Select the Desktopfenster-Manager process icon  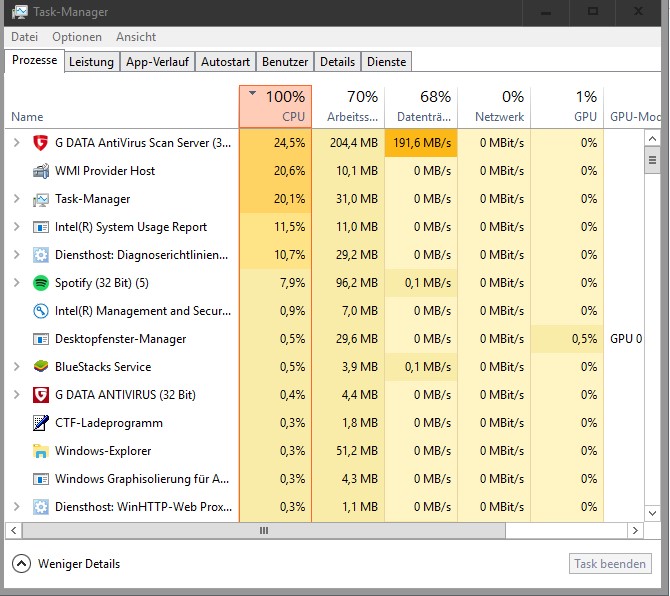point(41,339)
